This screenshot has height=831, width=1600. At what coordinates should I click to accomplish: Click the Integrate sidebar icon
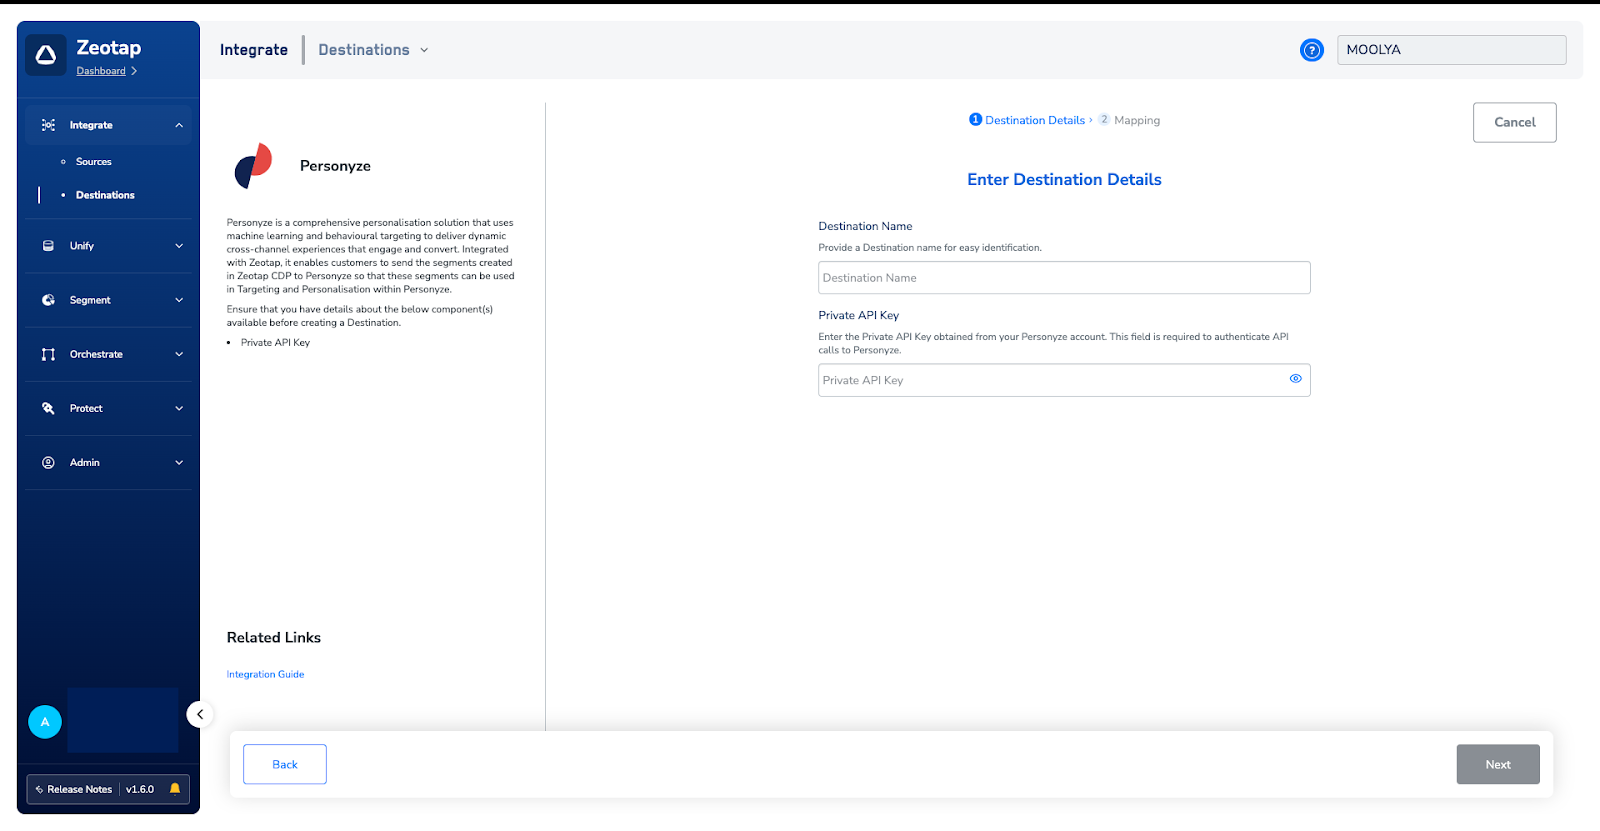48,125
